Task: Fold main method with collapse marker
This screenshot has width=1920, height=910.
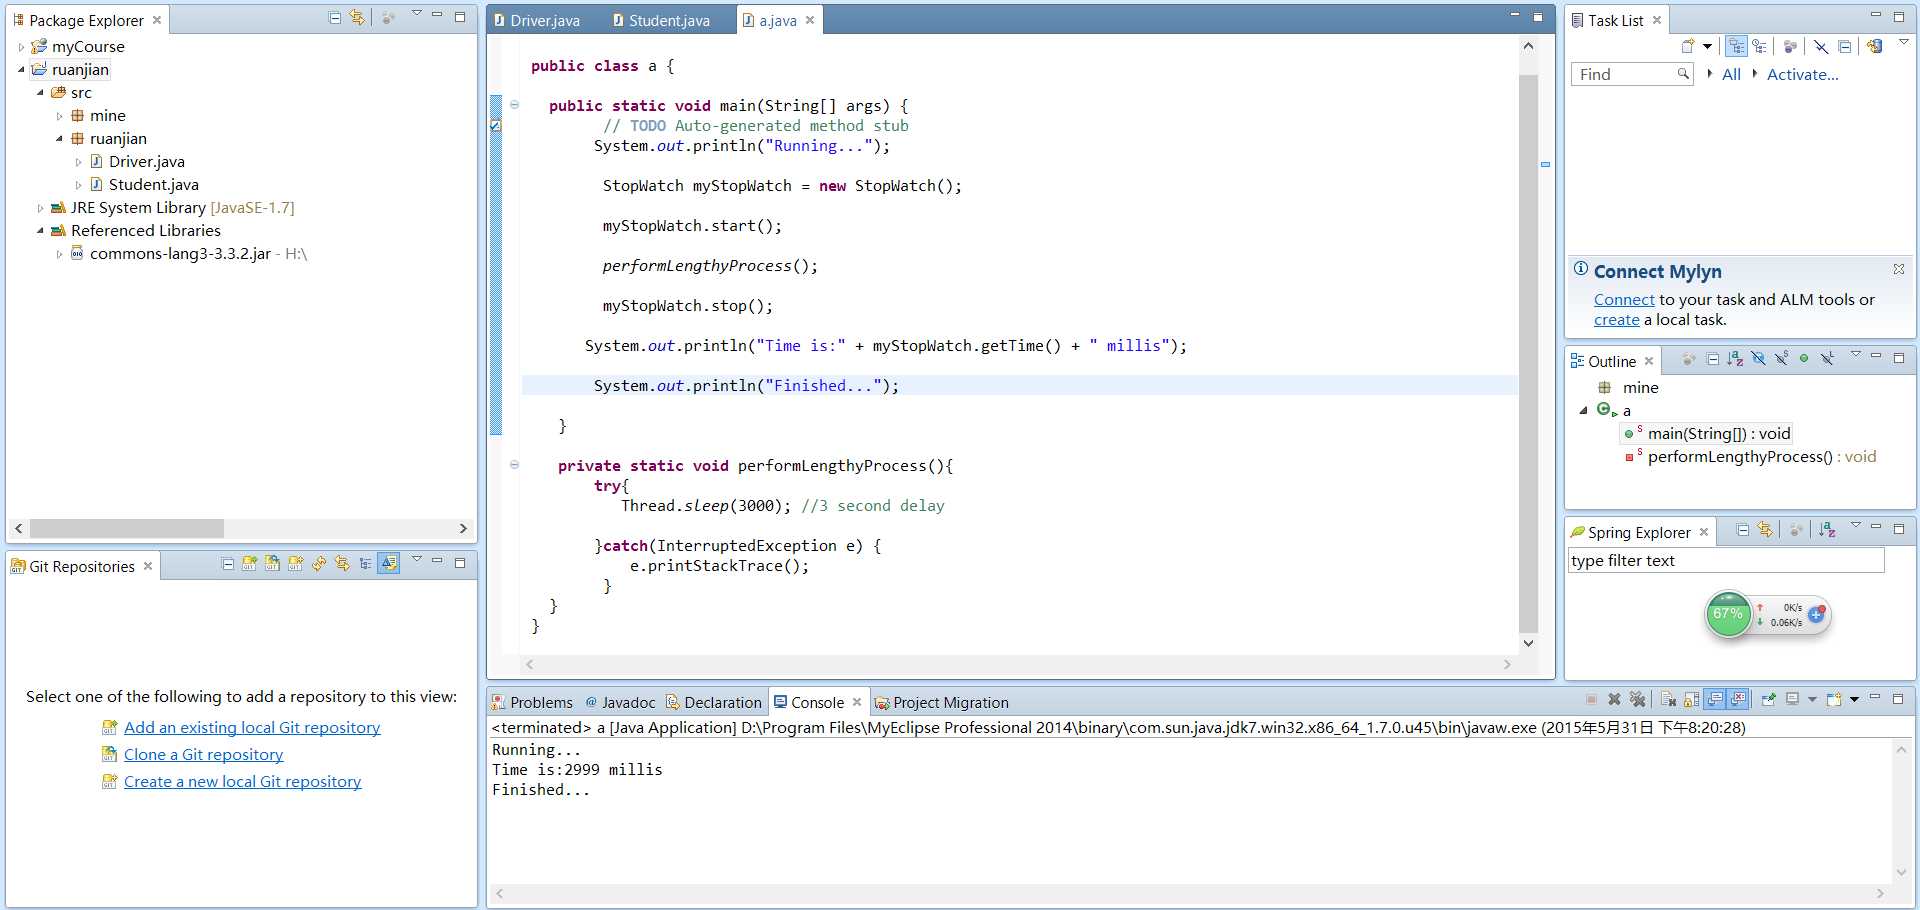Action: [514, 104]
